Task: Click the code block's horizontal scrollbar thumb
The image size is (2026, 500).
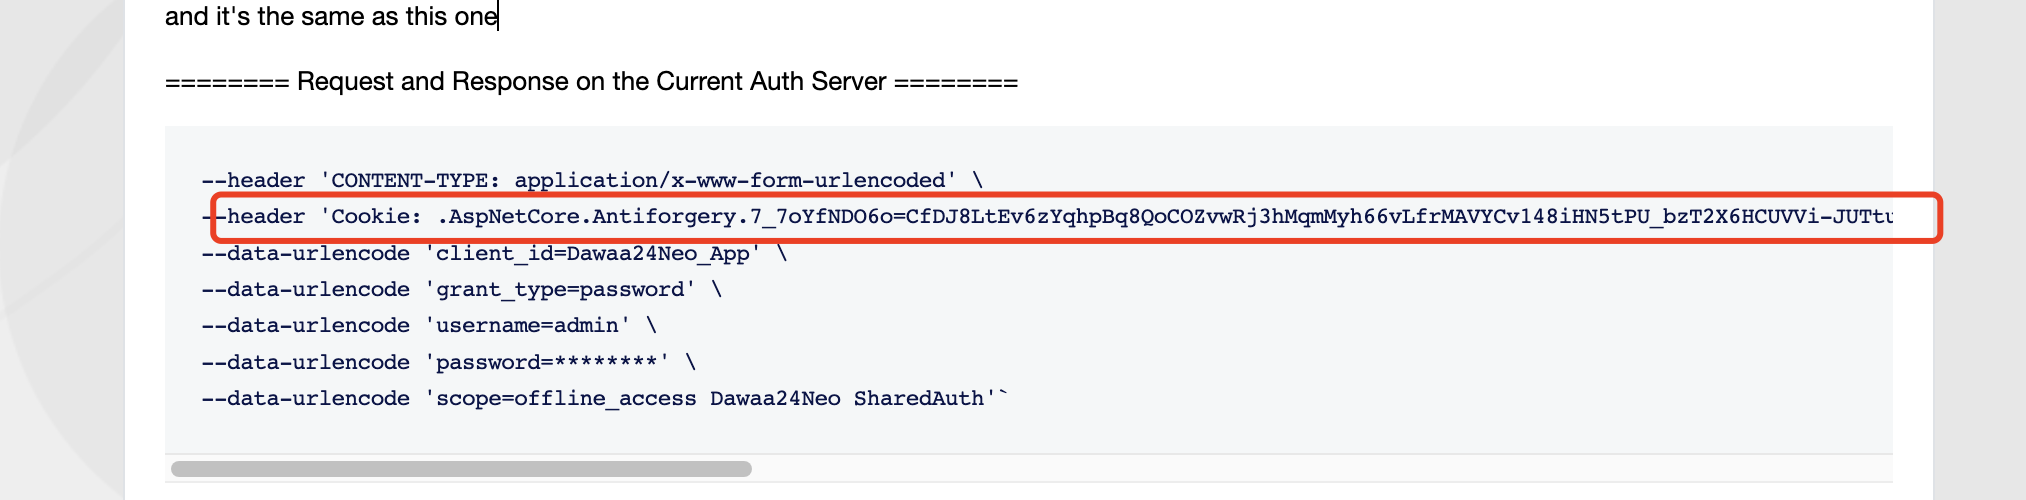Action: [x=461, y=469]
